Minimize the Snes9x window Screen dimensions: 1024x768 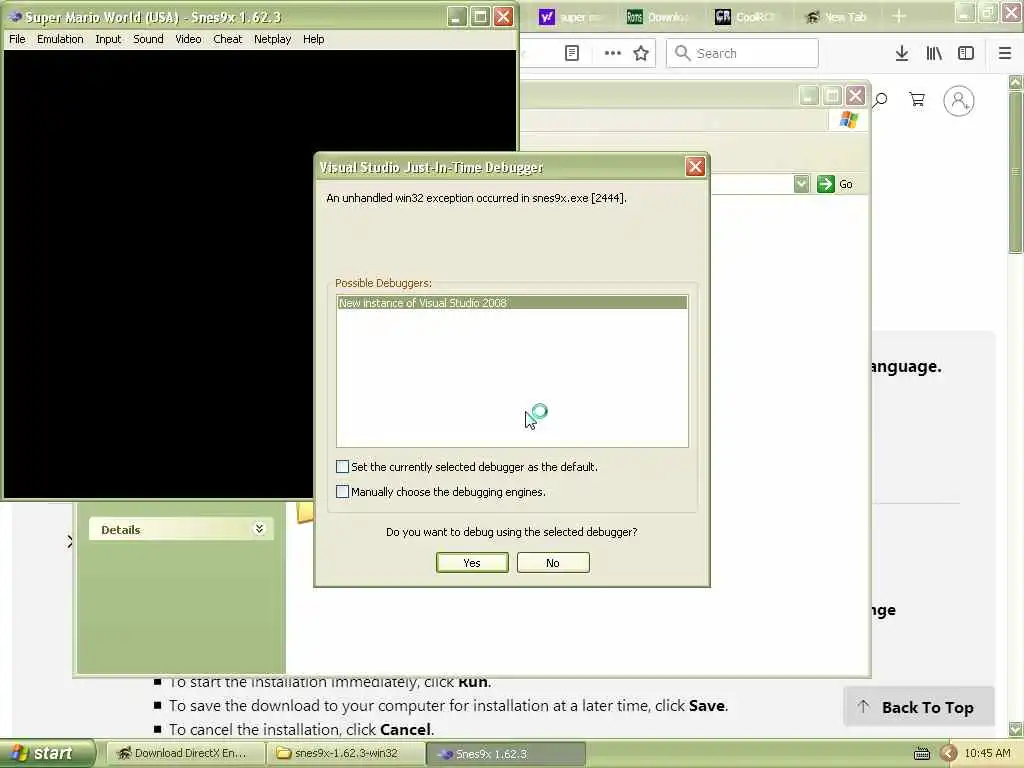point(456,16)
